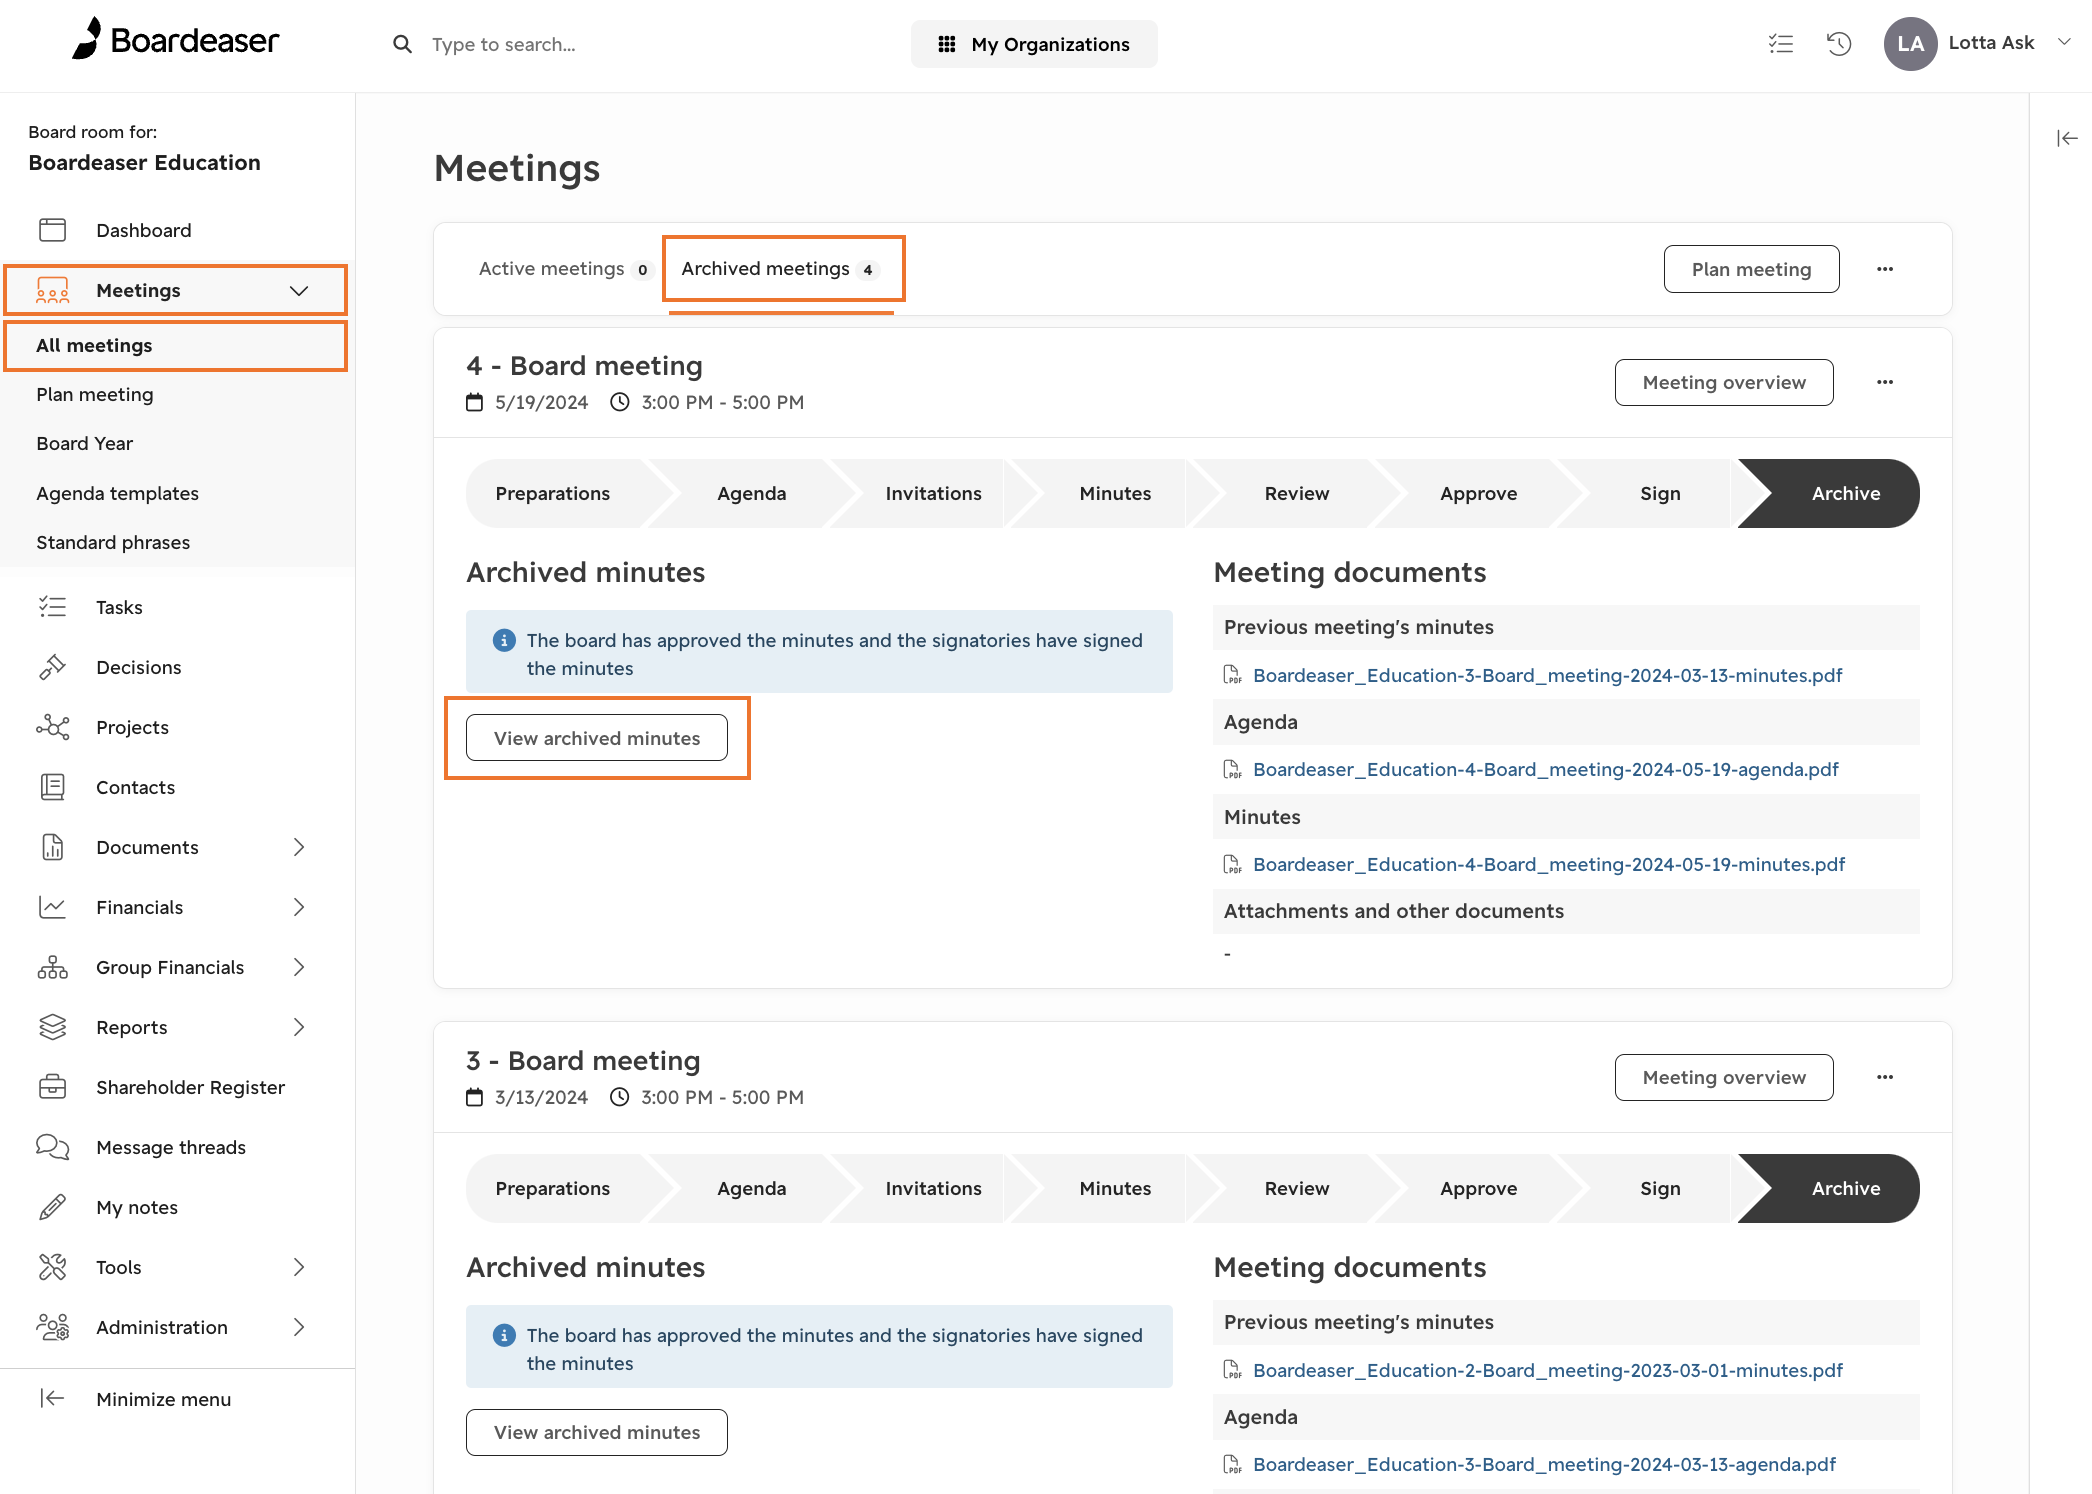The image size is (2092, 1494).
Task: Click the Tools wrench icon
Action: 52,1267
